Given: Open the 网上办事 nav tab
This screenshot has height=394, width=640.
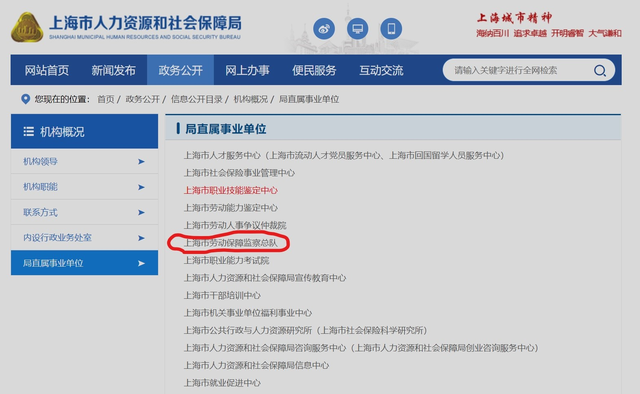Looking at the screenshot, I should pyautogui.click(x=247, y=70).
